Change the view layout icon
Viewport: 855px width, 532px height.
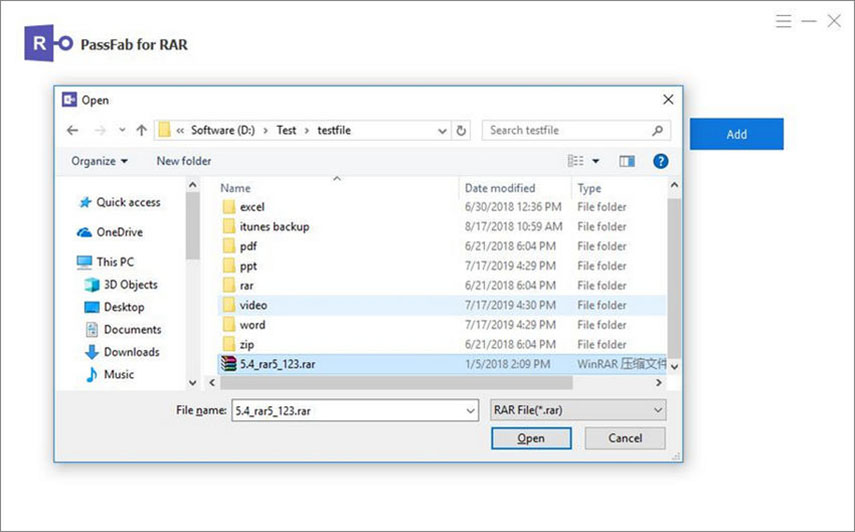click(575, 161)
